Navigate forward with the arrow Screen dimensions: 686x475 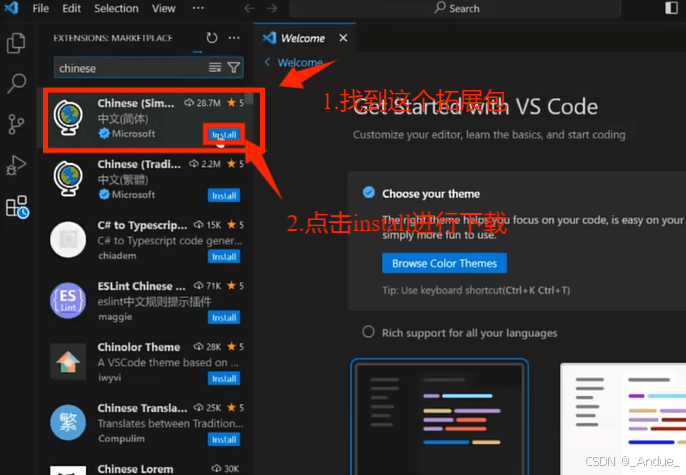click(272, 8)
